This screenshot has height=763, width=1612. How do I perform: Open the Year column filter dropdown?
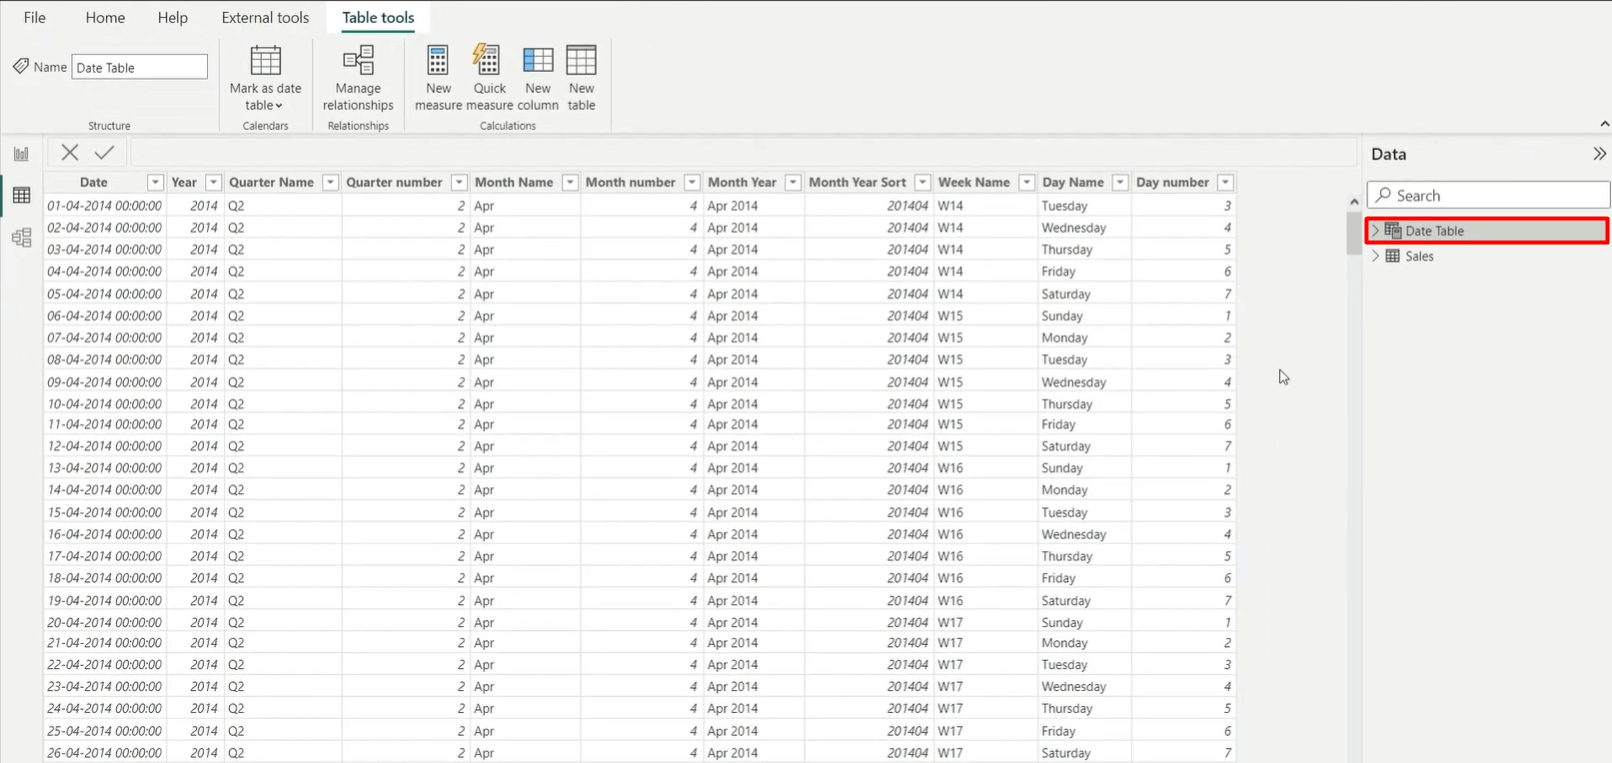click(213, 182)
